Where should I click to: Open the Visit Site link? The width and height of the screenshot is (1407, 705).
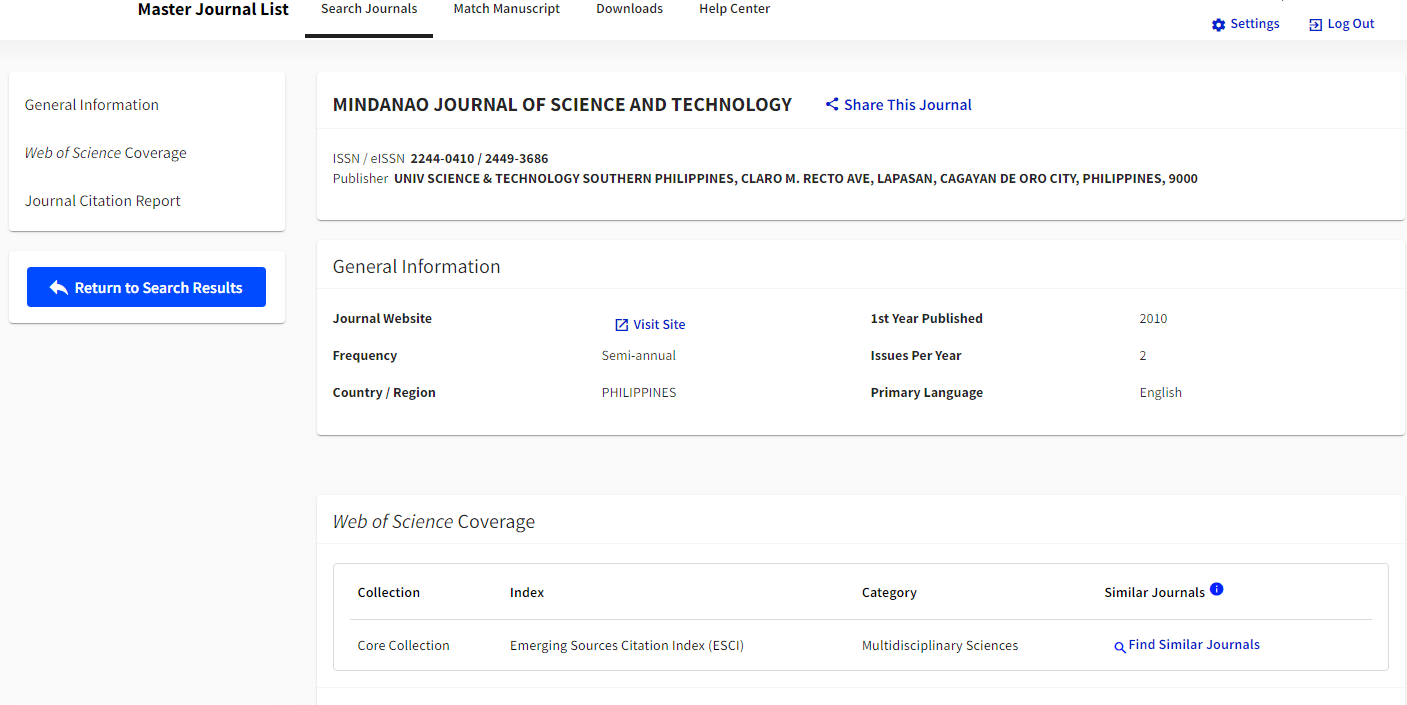tap(659, 325)
